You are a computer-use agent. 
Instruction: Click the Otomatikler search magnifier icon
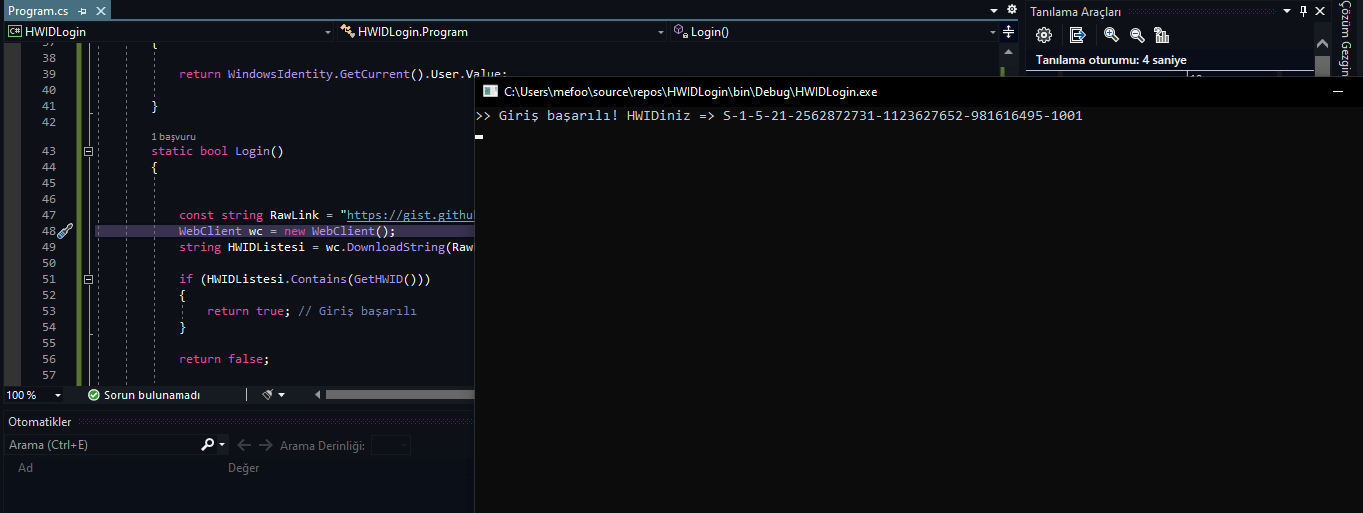[208, 445]
